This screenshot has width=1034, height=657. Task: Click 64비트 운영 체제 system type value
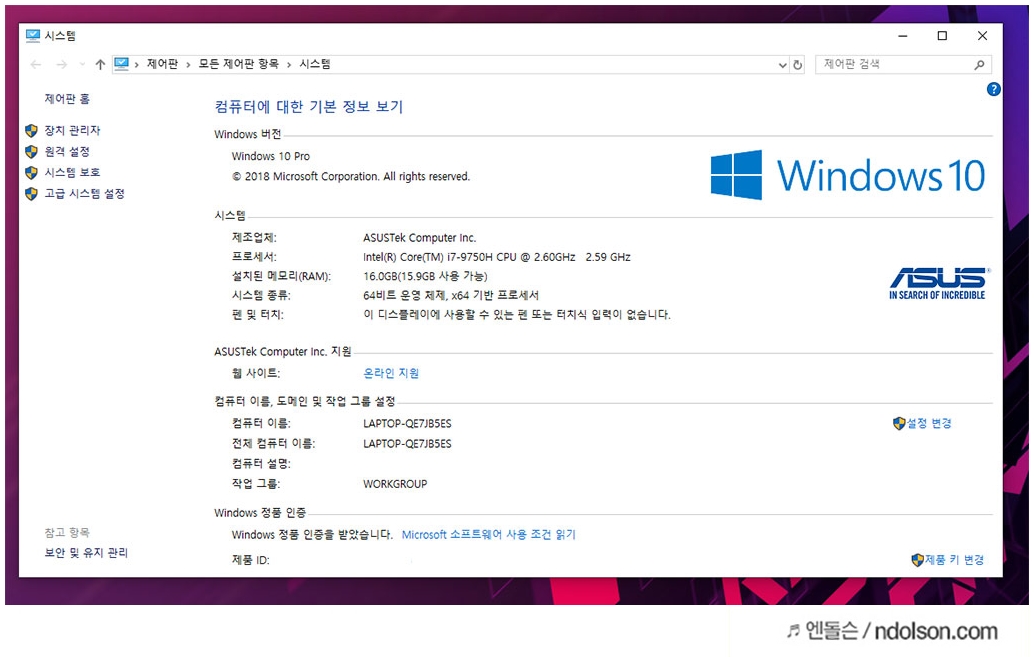coord(451,296)
